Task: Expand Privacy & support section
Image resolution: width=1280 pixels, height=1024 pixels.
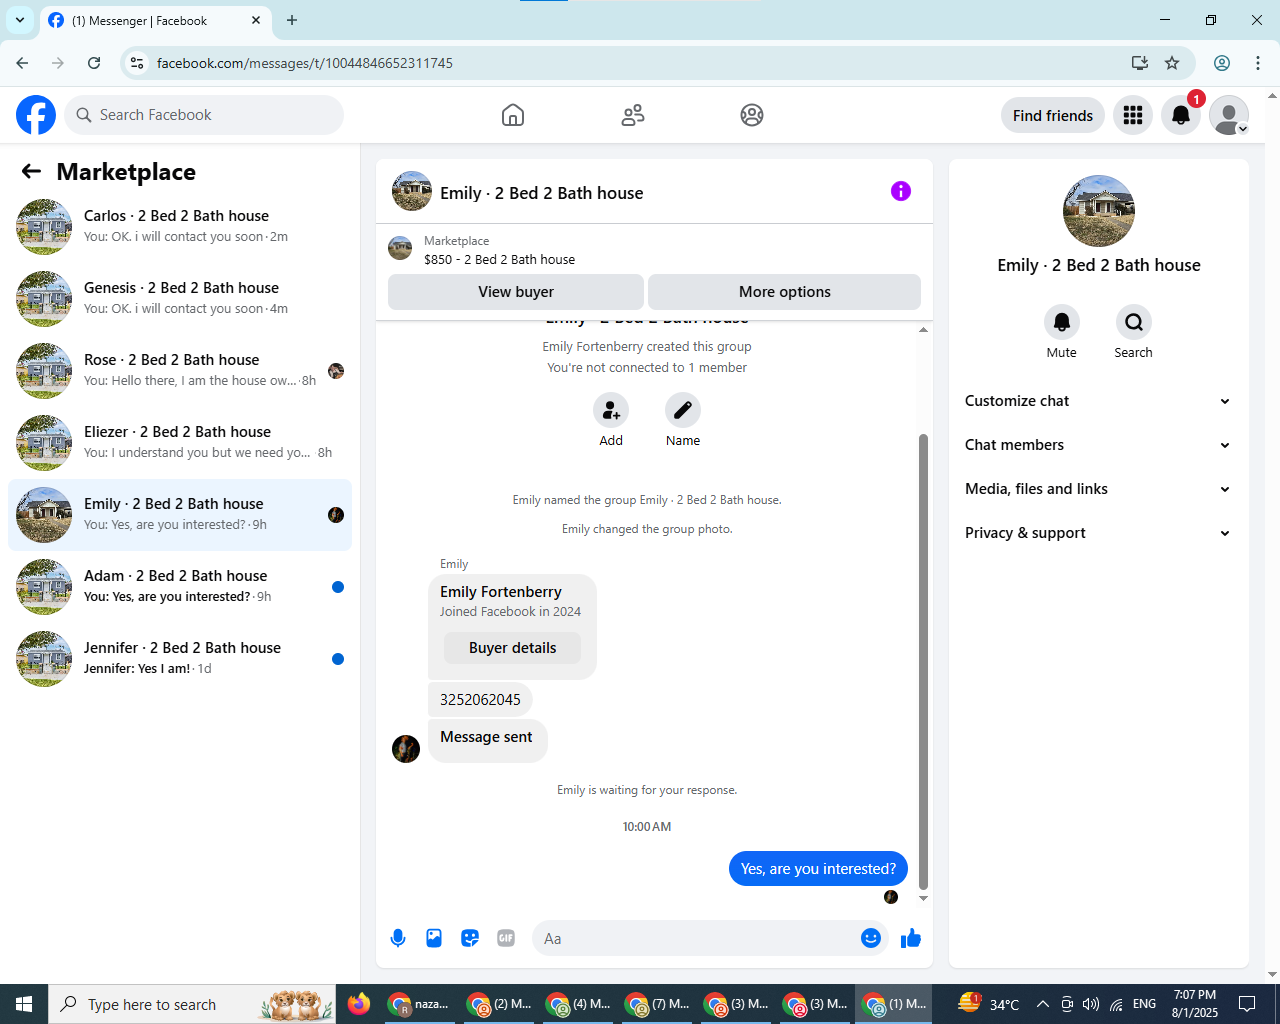Action: (x=1099, y=533)
